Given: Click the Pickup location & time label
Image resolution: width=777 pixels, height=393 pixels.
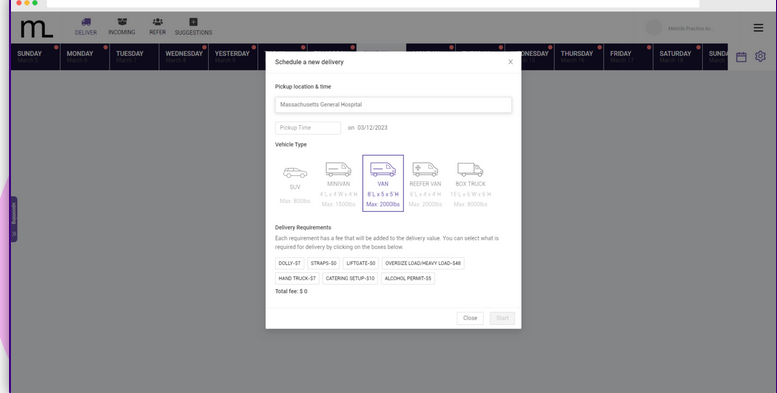Looking at the screenshot, I should [303, 87].
